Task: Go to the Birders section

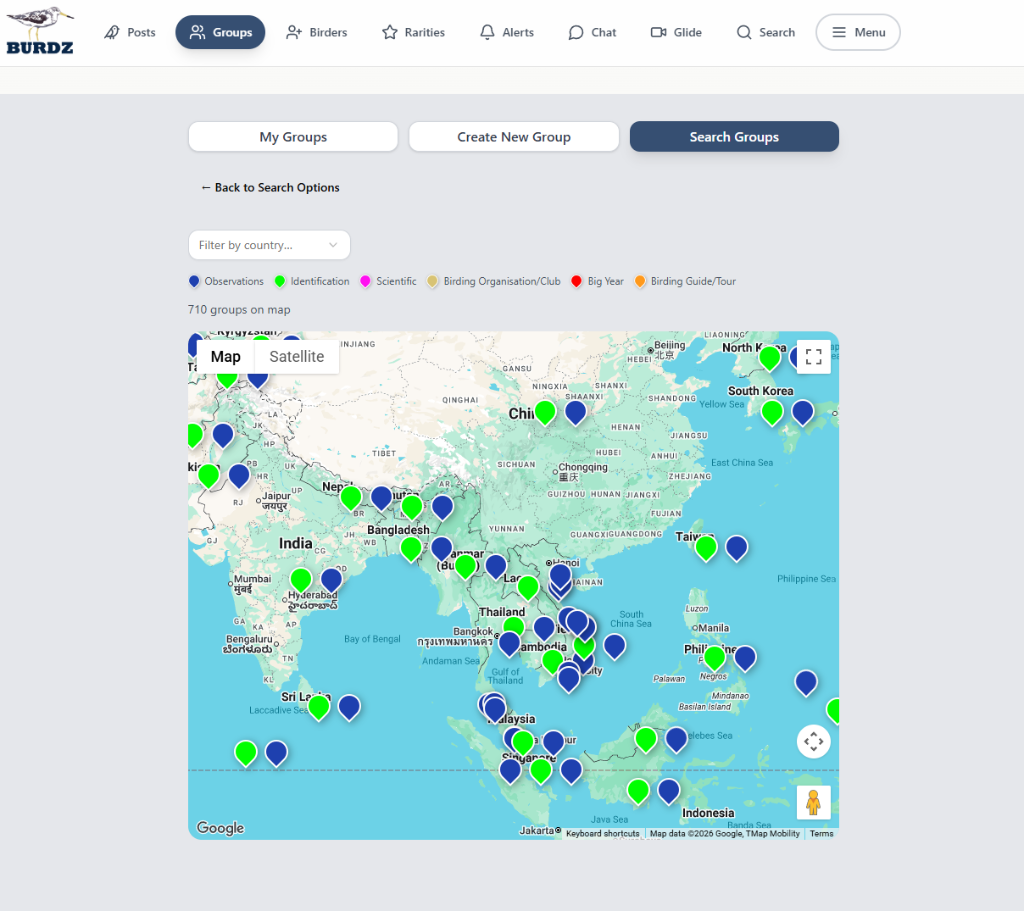Action: click(317, 32)
